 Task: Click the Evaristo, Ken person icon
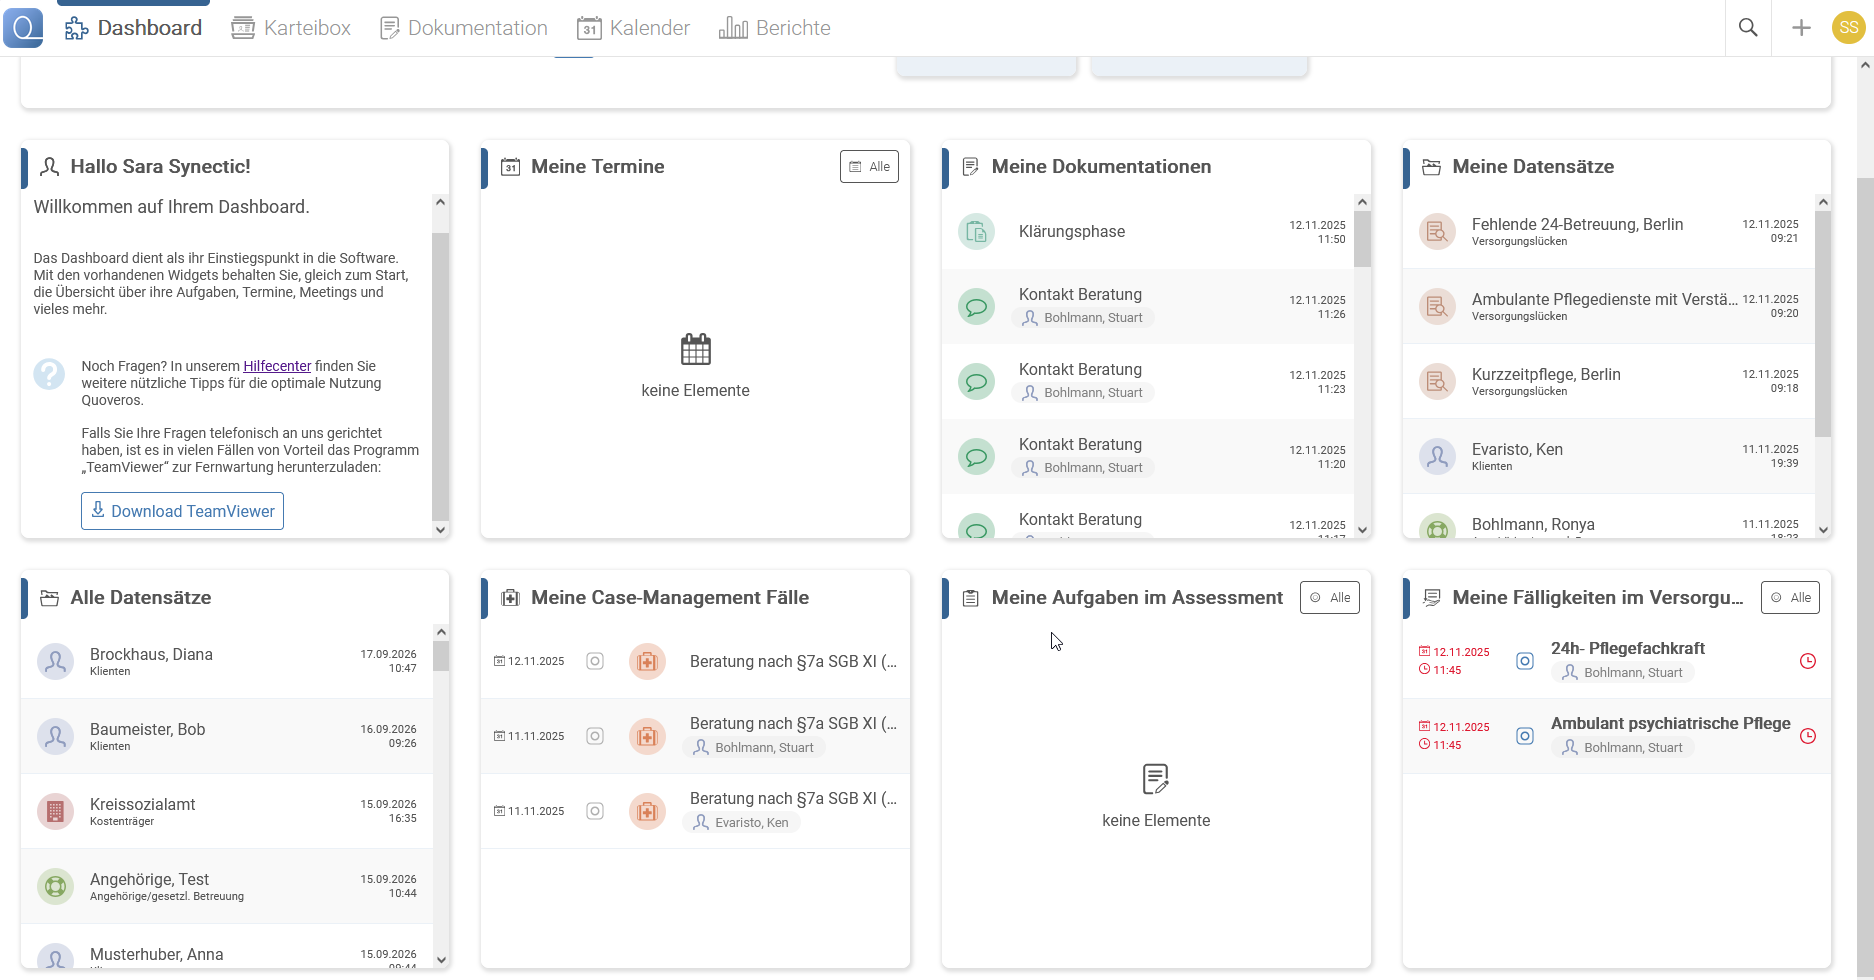1437,457
